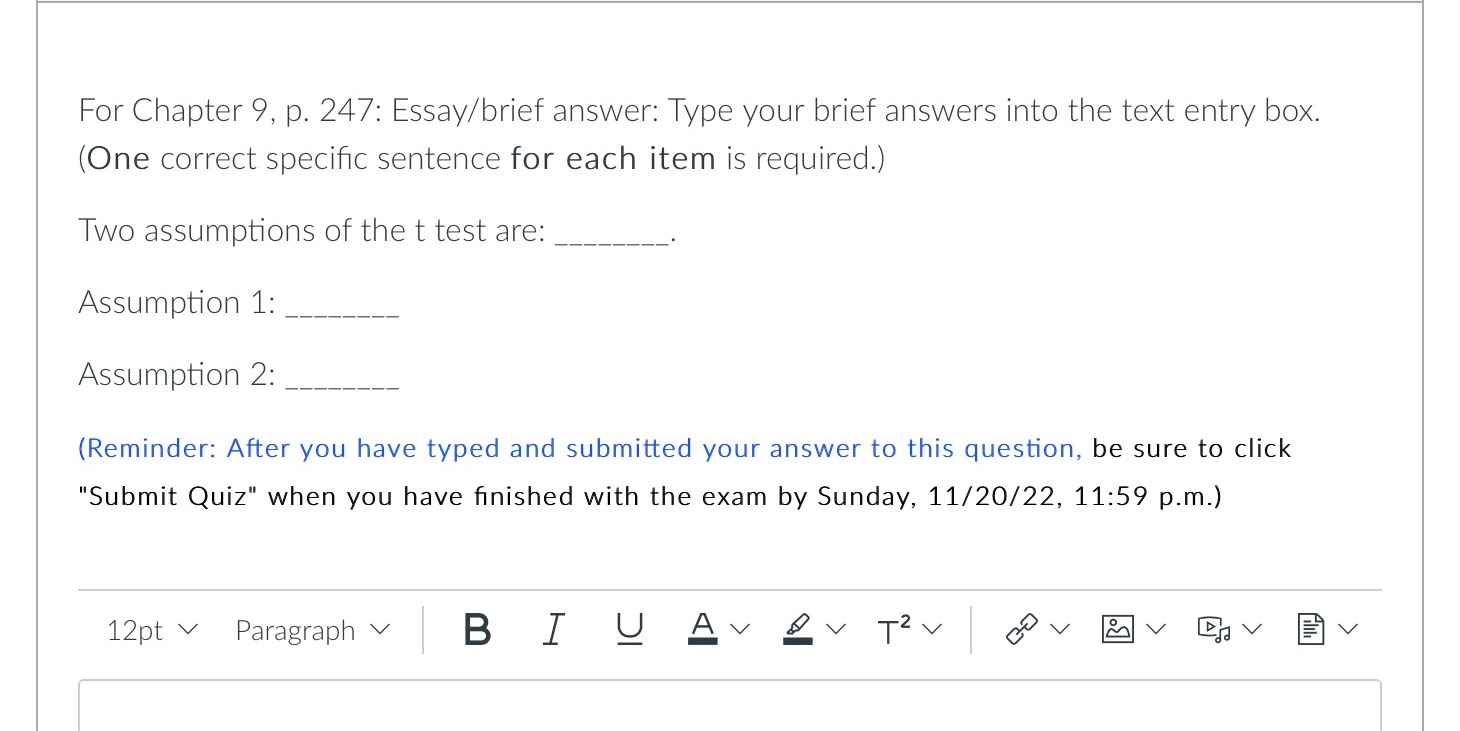Apply bold formatting with the B icon
1460x731 pixels.
tap(477, 629)
